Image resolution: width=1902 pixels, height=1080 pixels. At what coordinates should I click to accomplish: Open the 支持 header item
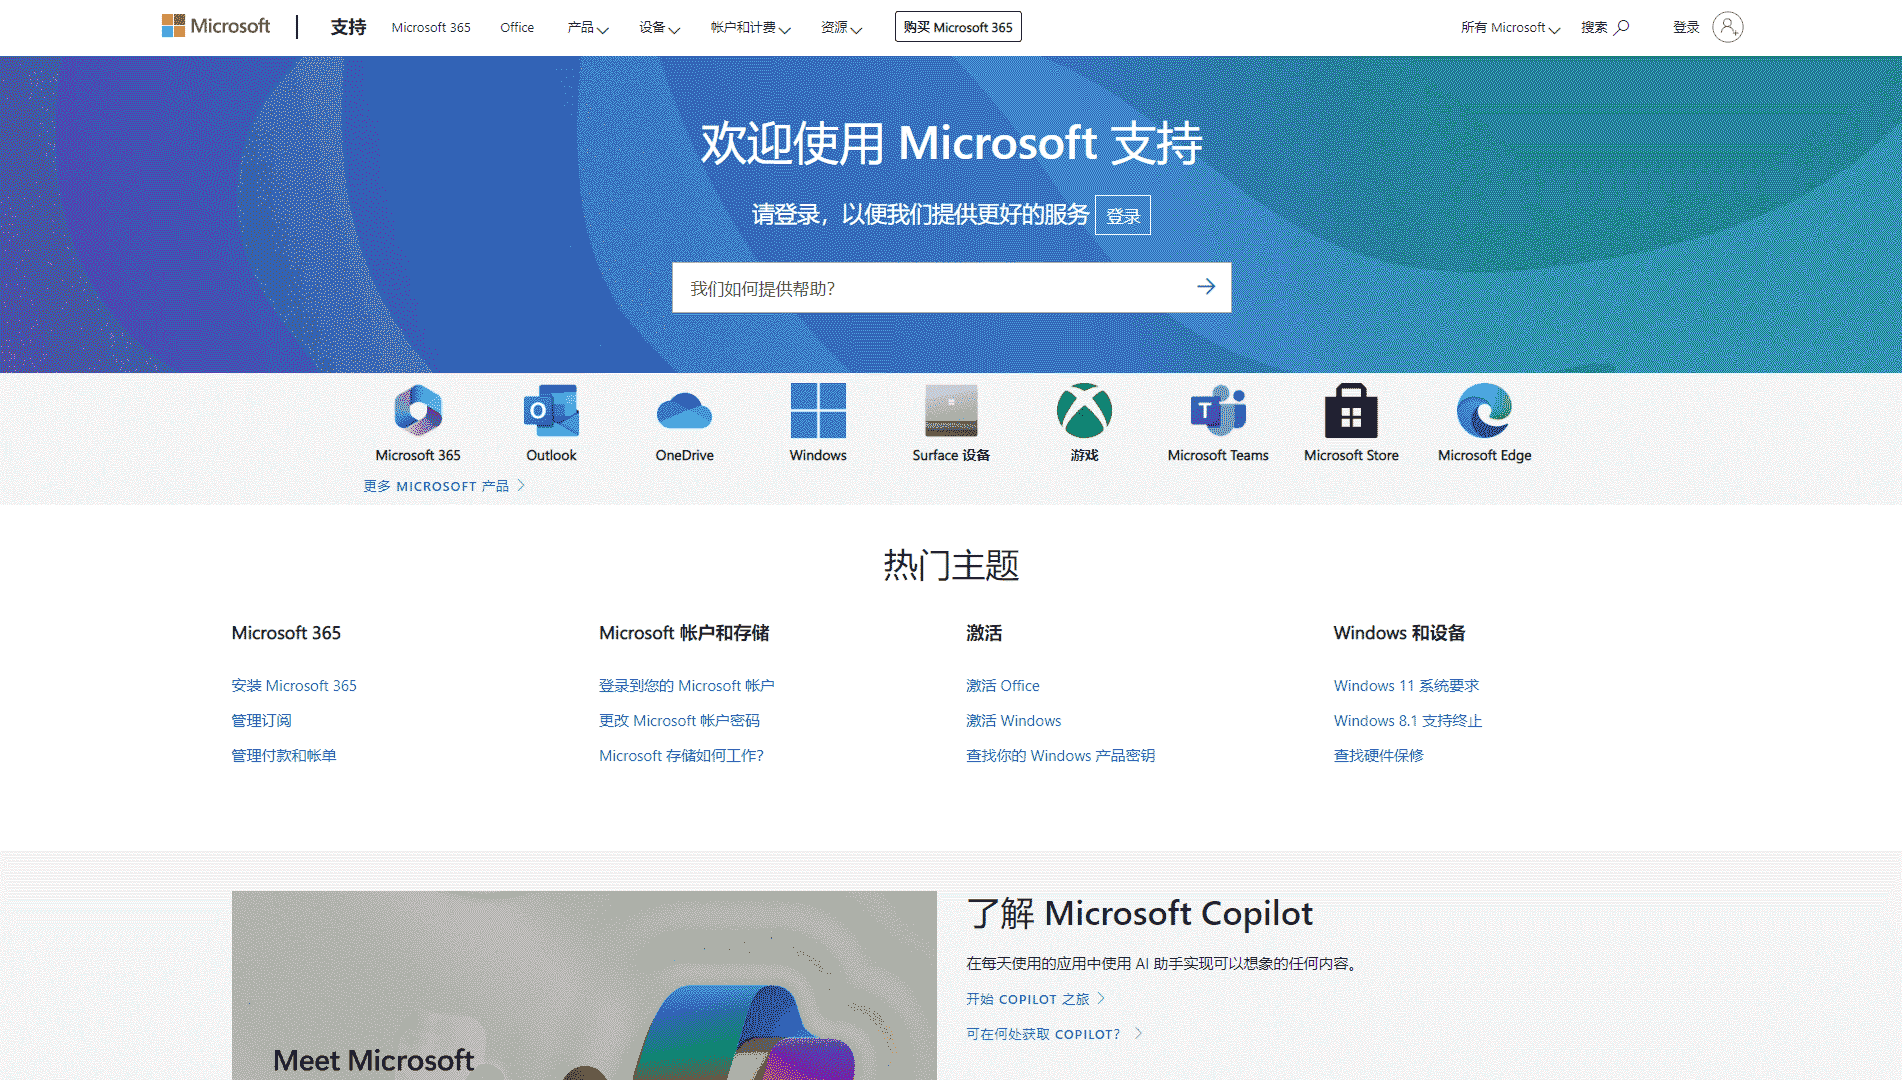(x=348, y=27)
